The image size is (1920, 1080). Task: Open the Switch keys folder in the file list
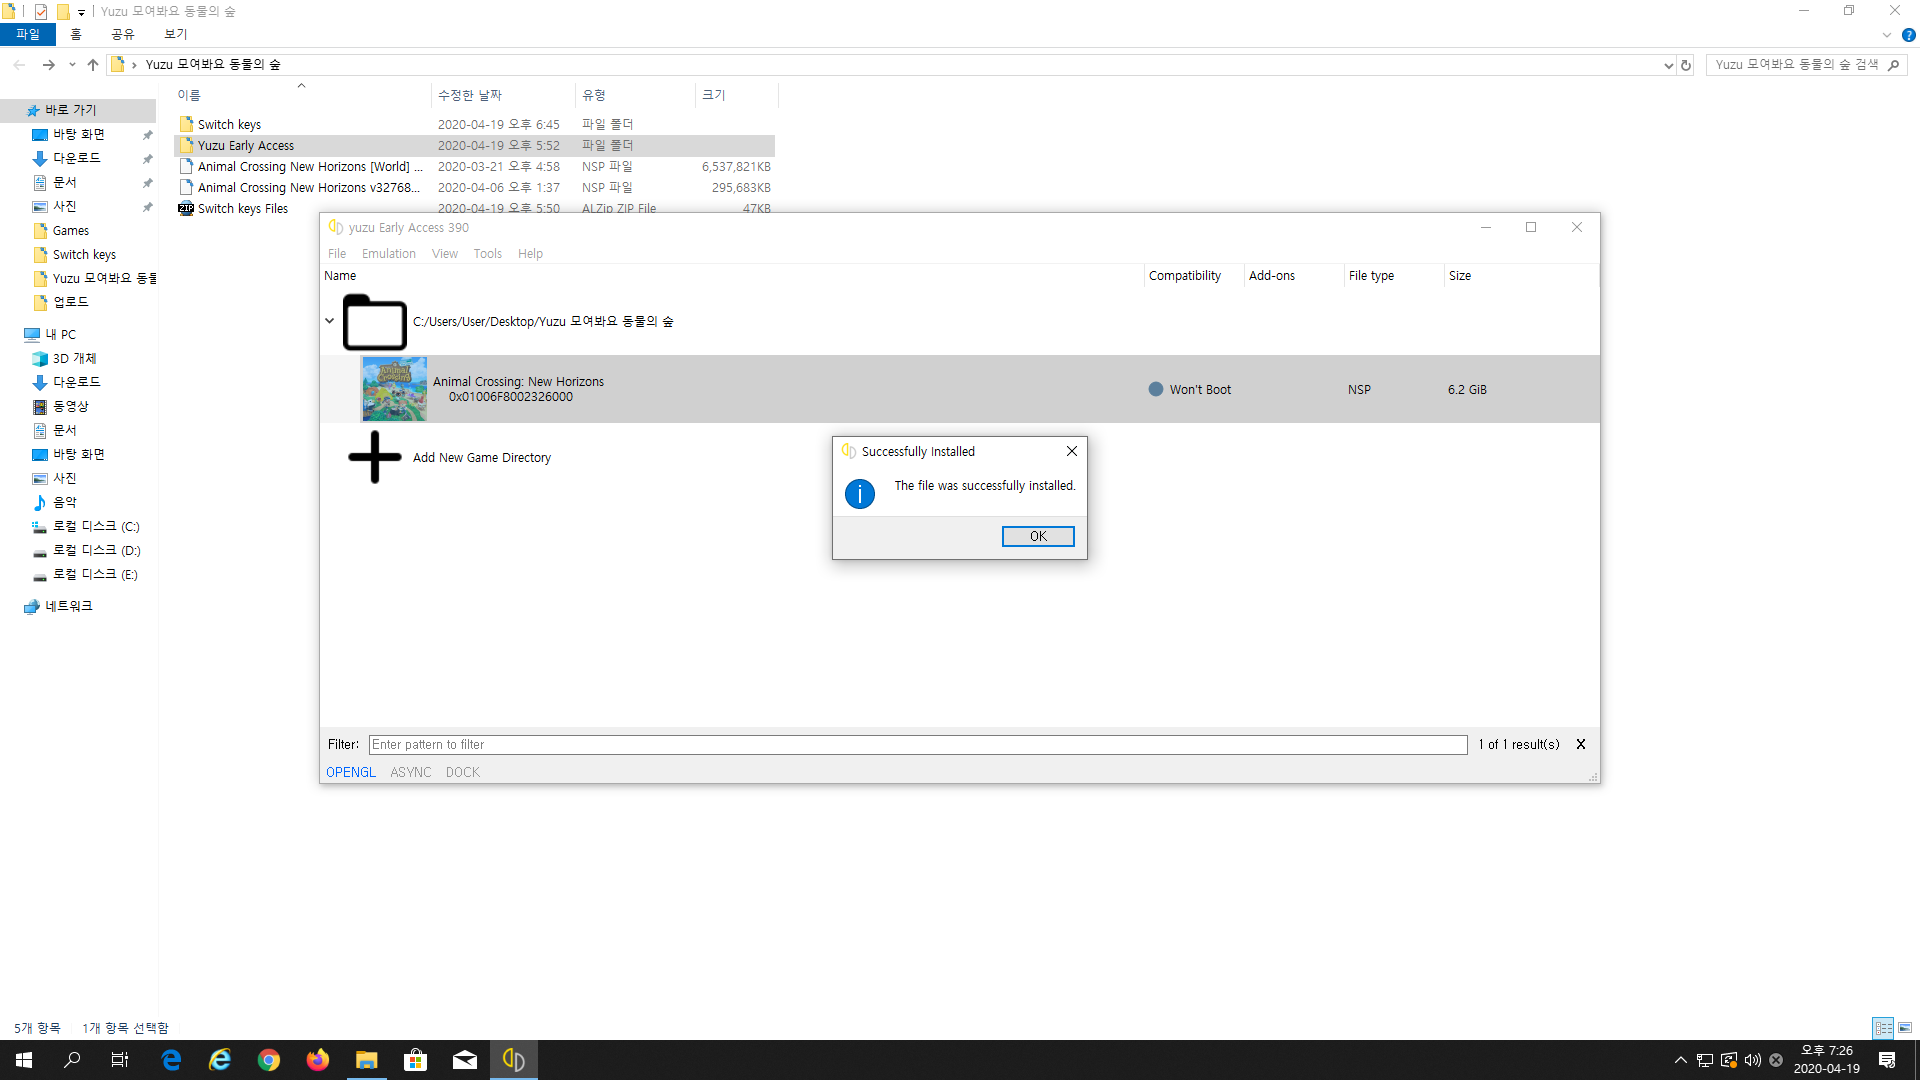pos(229,125)
